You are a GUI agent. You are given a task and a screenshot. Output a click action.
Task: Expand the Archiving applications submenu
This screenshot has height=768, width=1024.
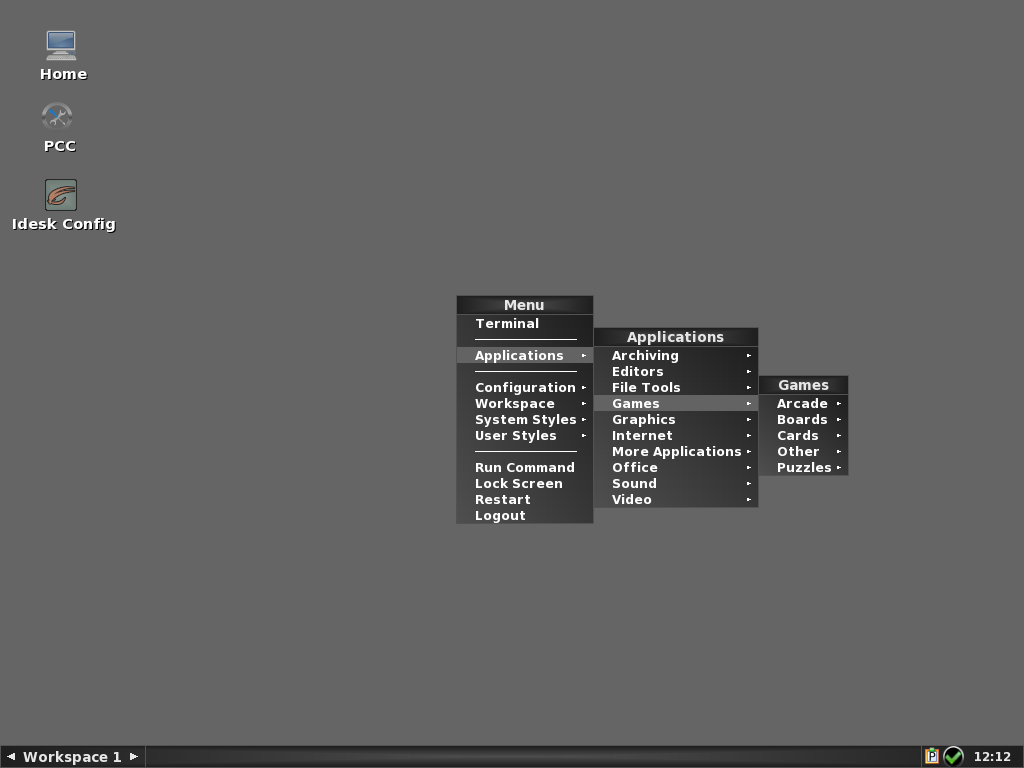point(676,355)
